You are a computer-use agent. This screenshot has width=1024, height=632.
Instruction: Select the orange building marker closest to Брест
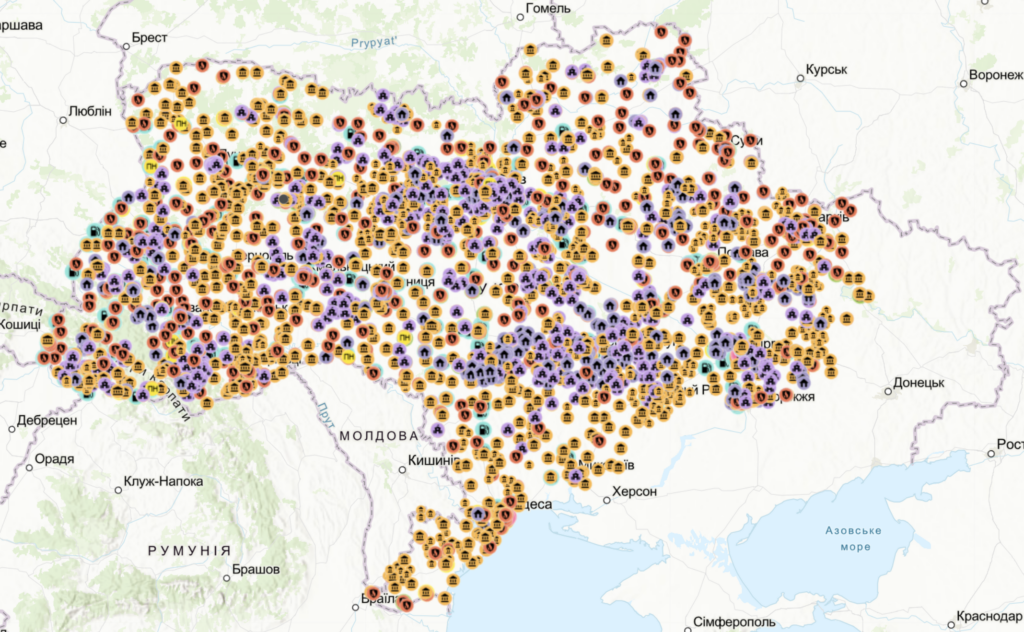coord(176,67)
